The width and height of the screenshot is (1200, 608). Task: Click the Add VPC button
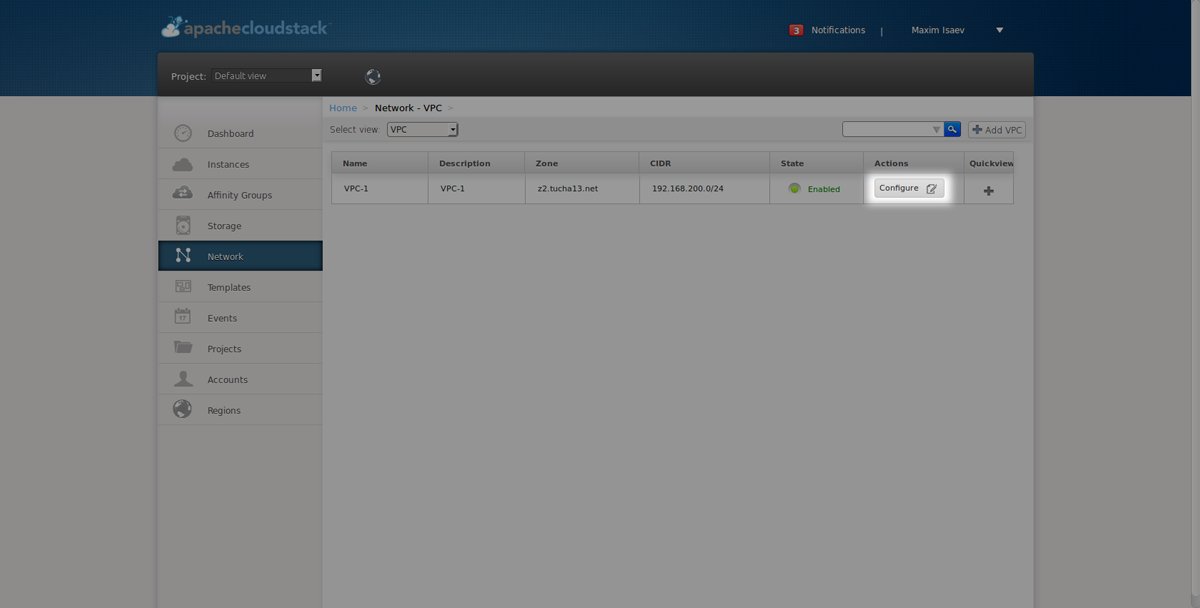coord(997,130)
